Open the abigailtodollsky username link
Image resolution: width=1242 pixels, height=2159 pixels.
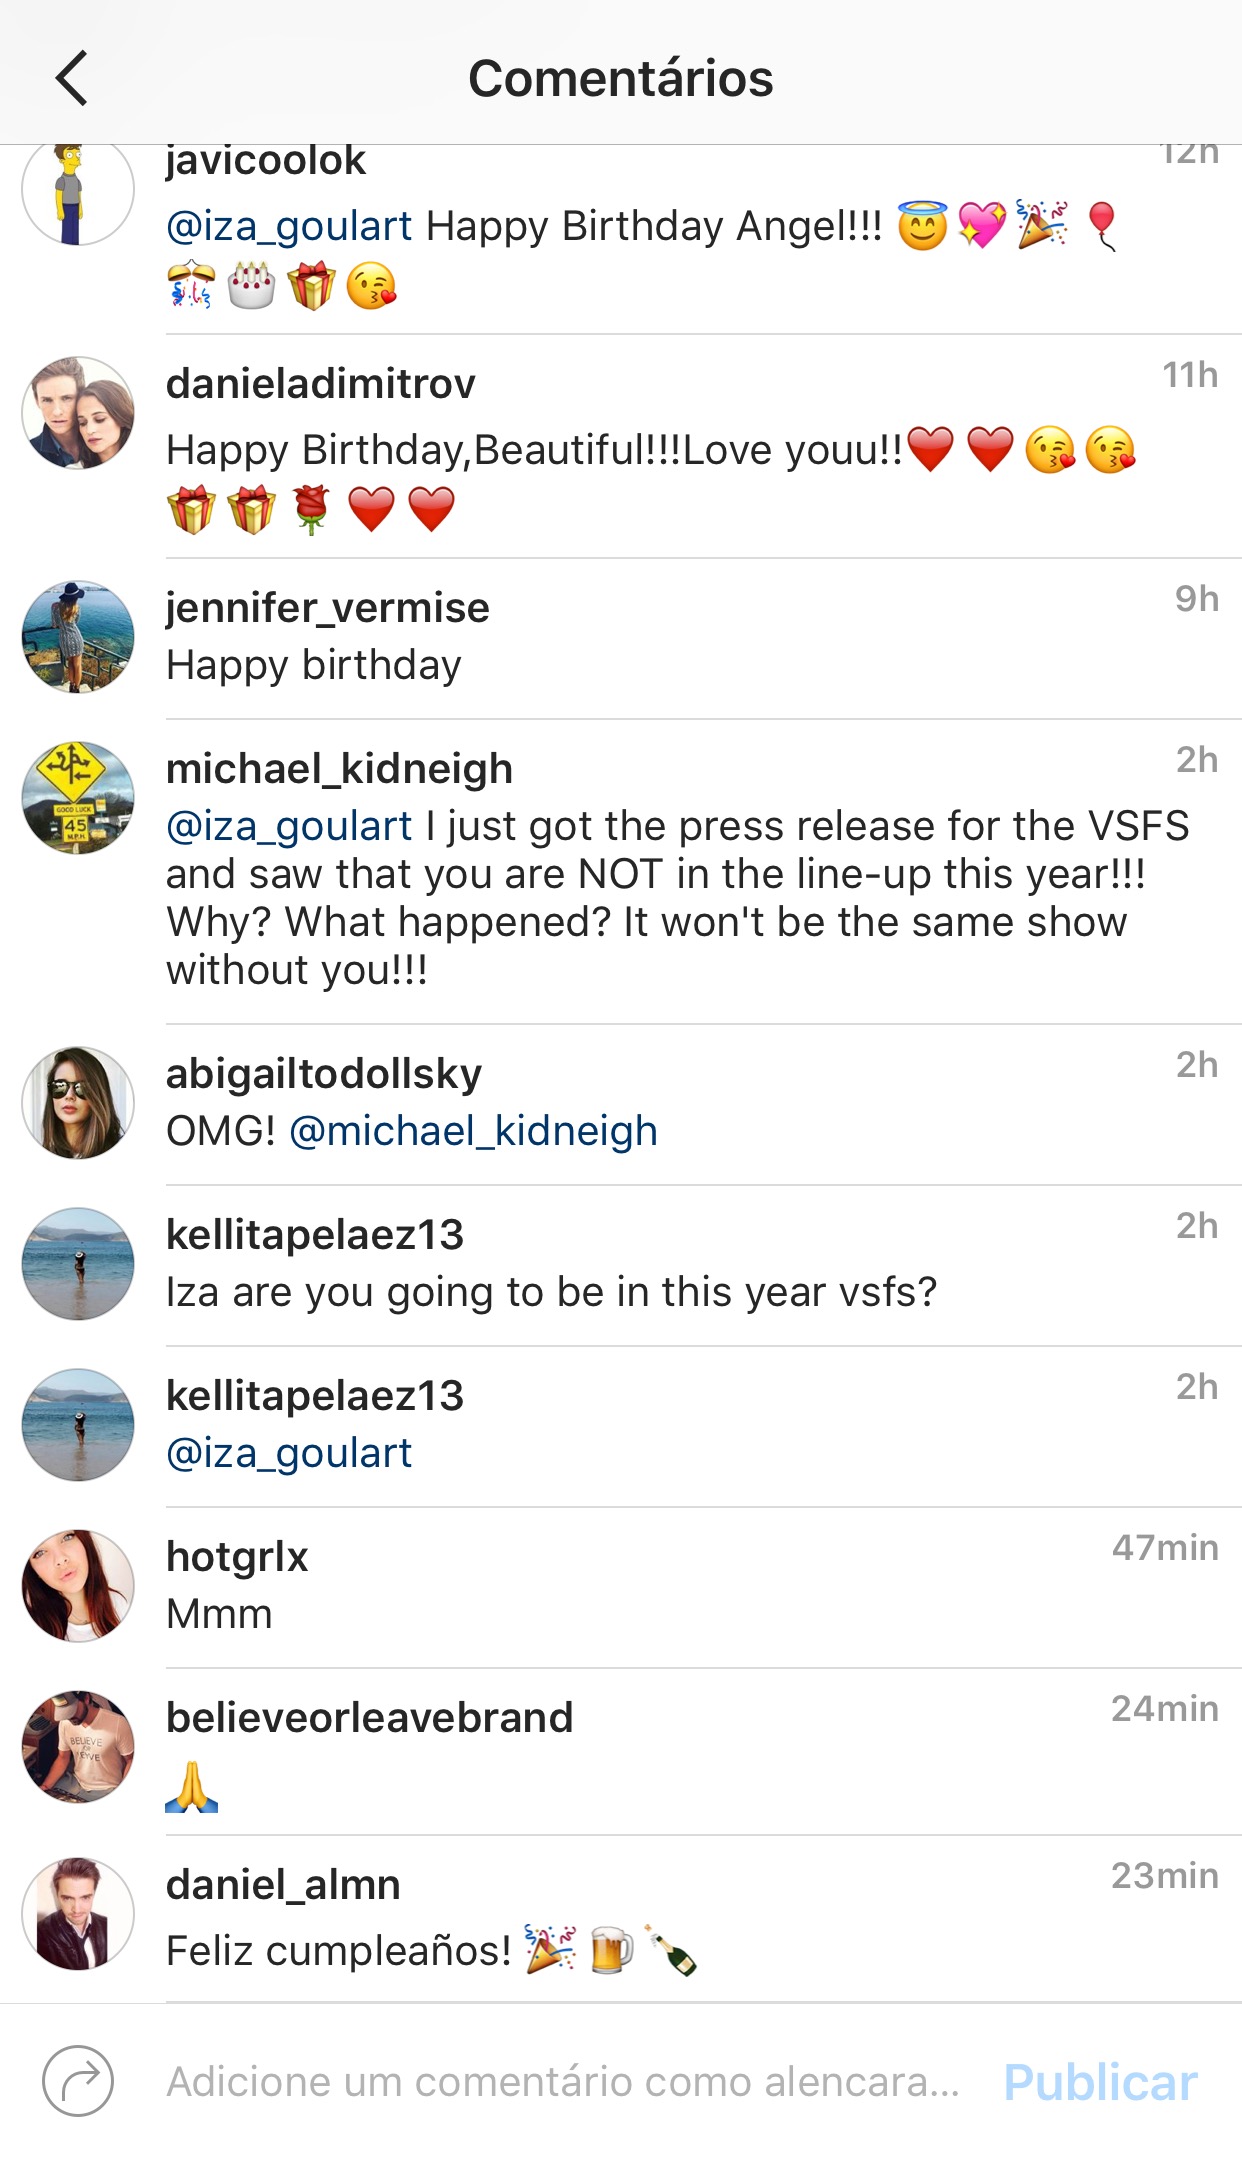pyautogui.click(x=323, y=1074)
